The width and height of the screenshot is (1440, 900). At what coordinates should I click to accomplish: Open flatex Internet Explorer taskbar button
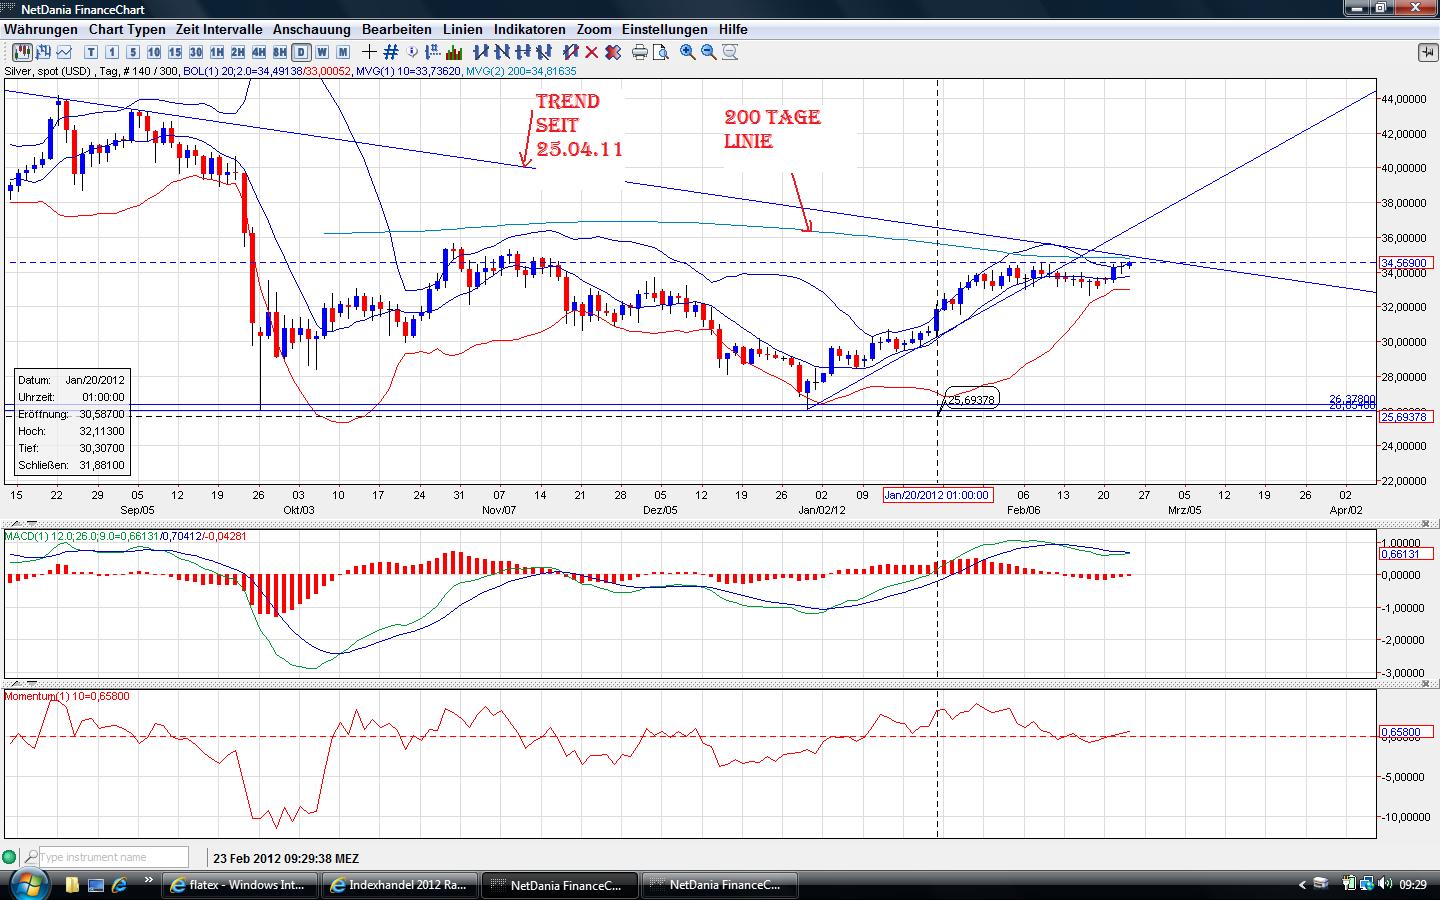point(241,885)
